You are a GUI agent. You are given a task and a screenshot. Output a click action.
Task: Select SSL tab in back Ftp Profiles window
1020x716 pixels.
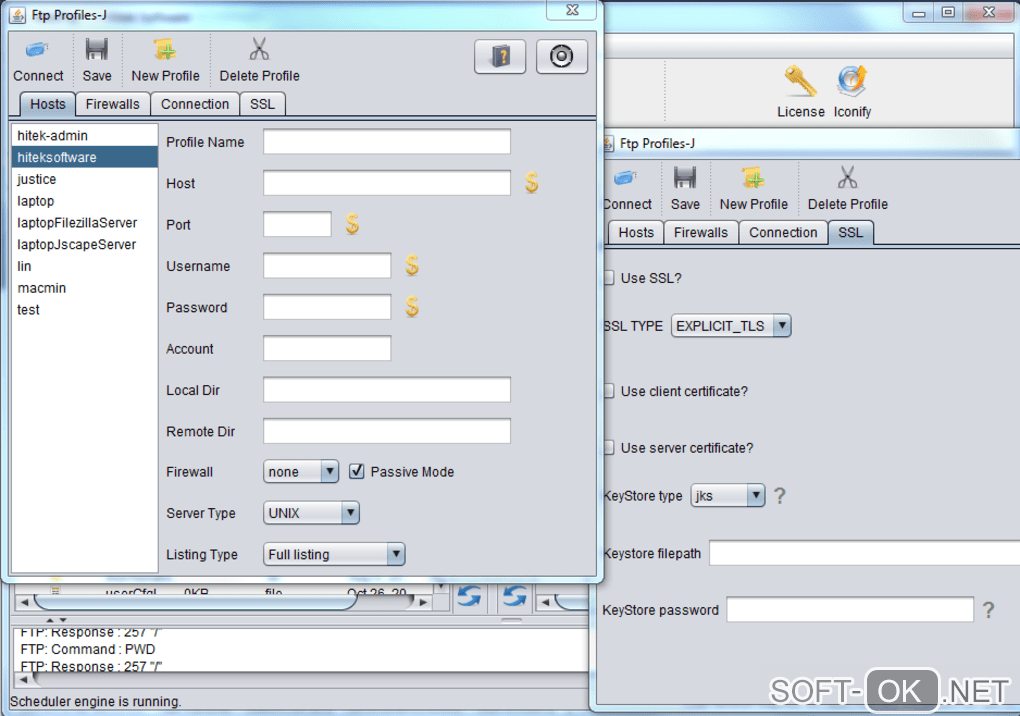click(x=850, y=232)
